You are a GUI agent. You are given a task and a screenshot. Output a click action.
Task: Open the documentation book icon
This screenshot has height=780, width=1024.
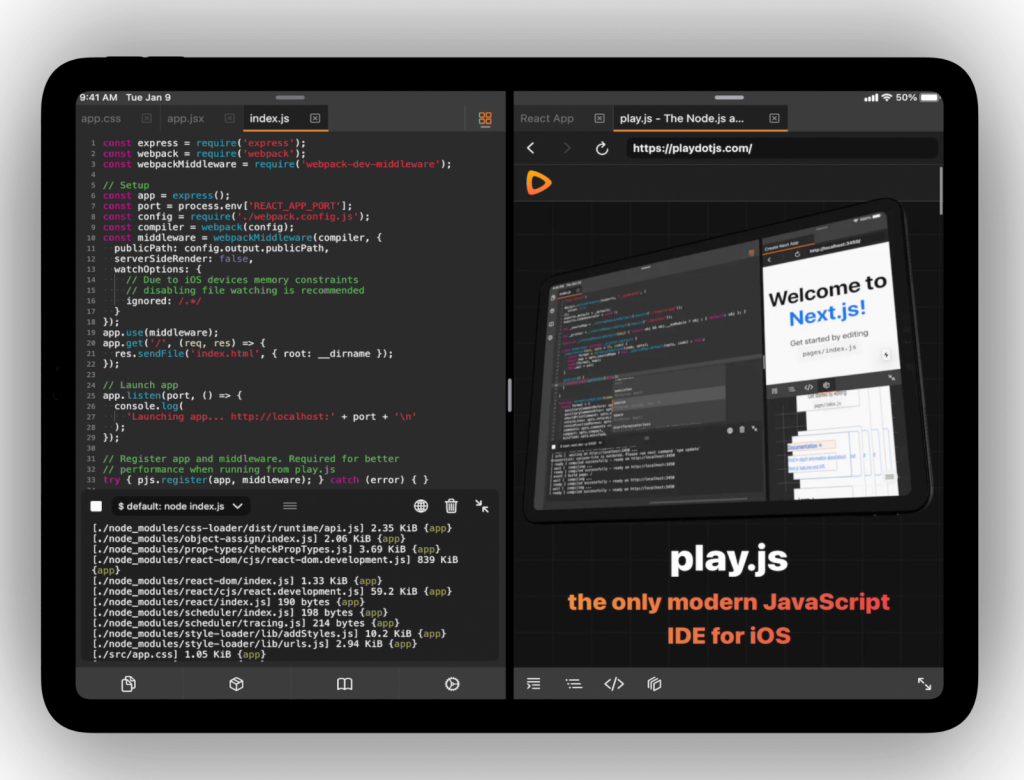[x=344, y=684]
